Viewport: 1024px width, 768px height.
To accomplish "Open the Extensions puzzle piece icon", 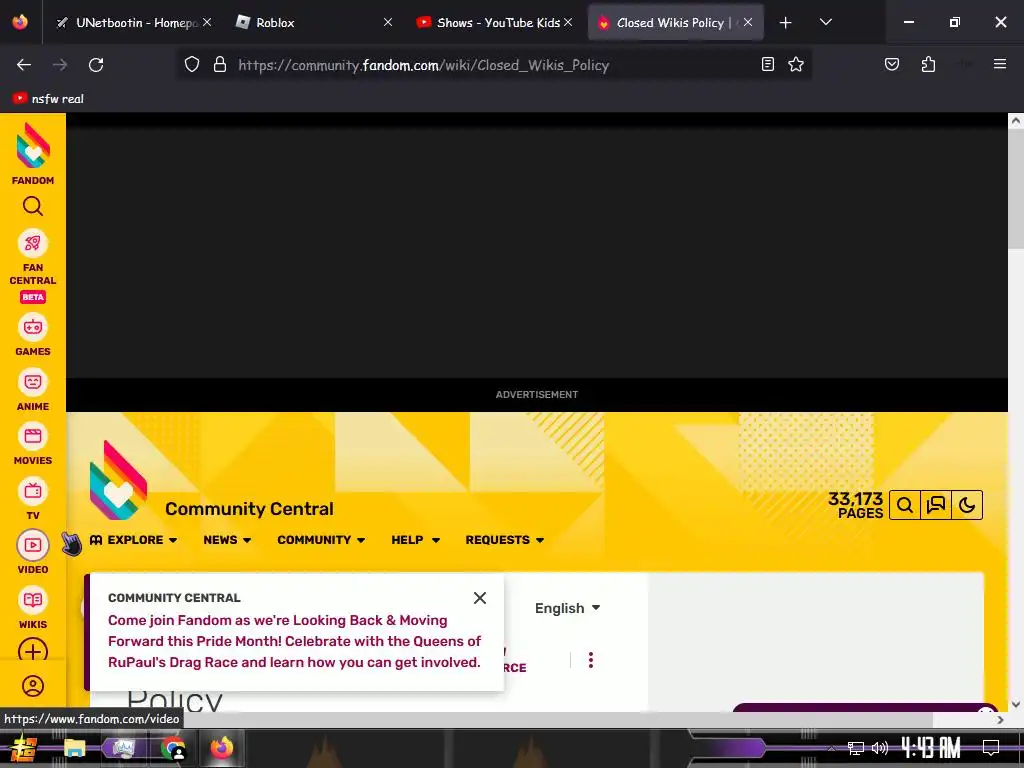I will pos(928,64).
